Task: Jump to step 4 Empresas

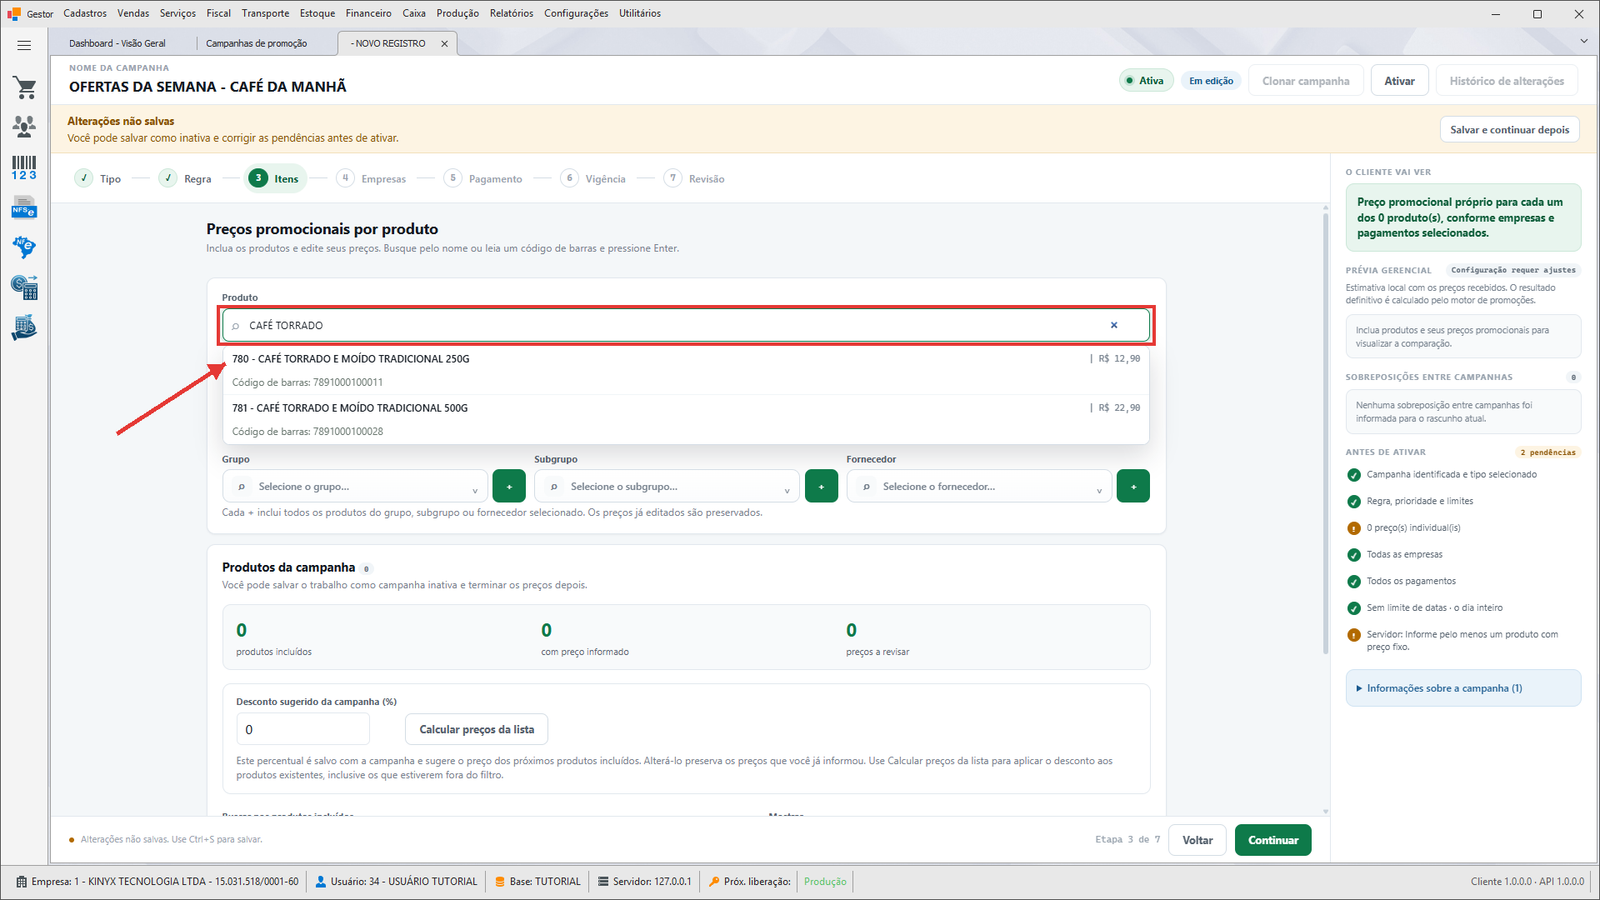Action: pyautogui.click(x=371, y=178)
